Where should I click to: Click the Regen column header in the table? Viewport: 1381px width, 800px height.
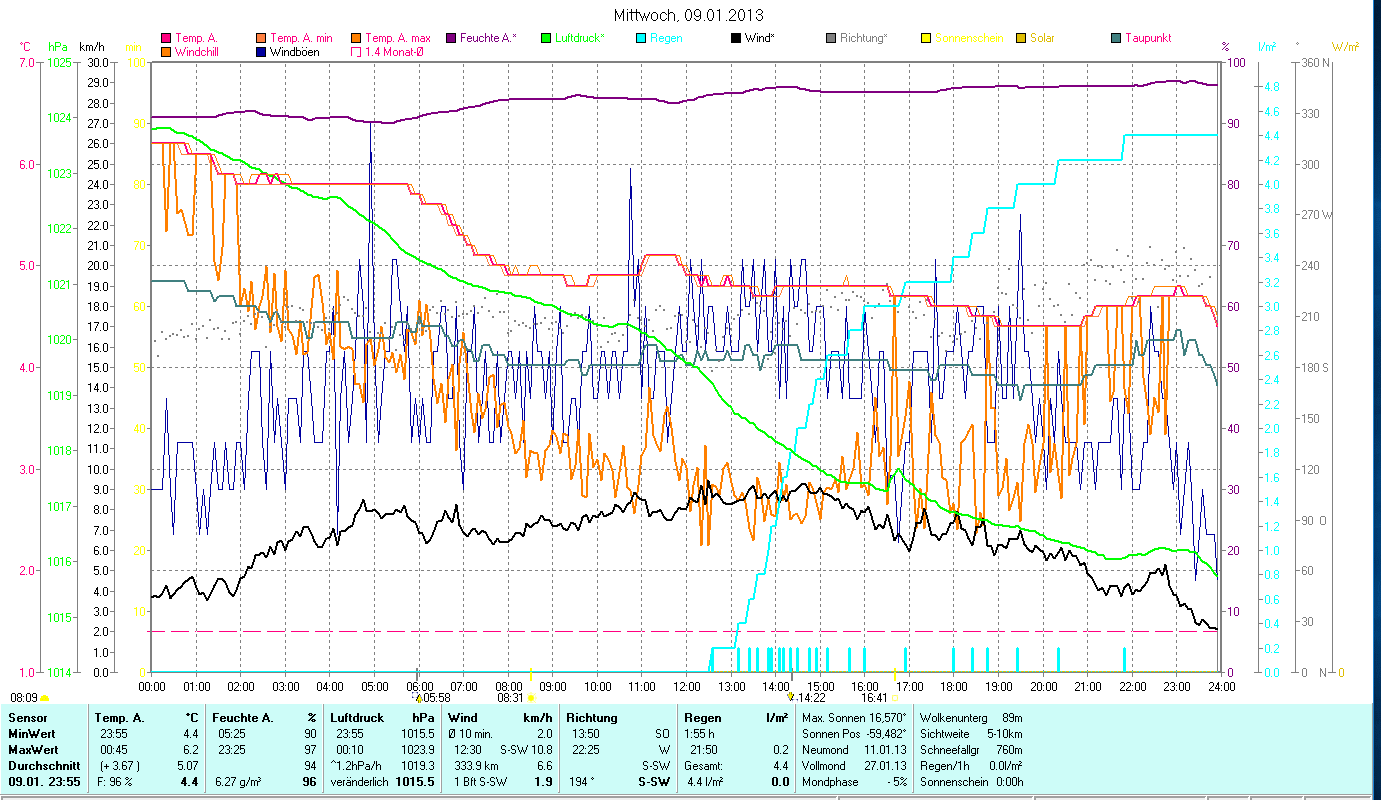tap(701, 718)
